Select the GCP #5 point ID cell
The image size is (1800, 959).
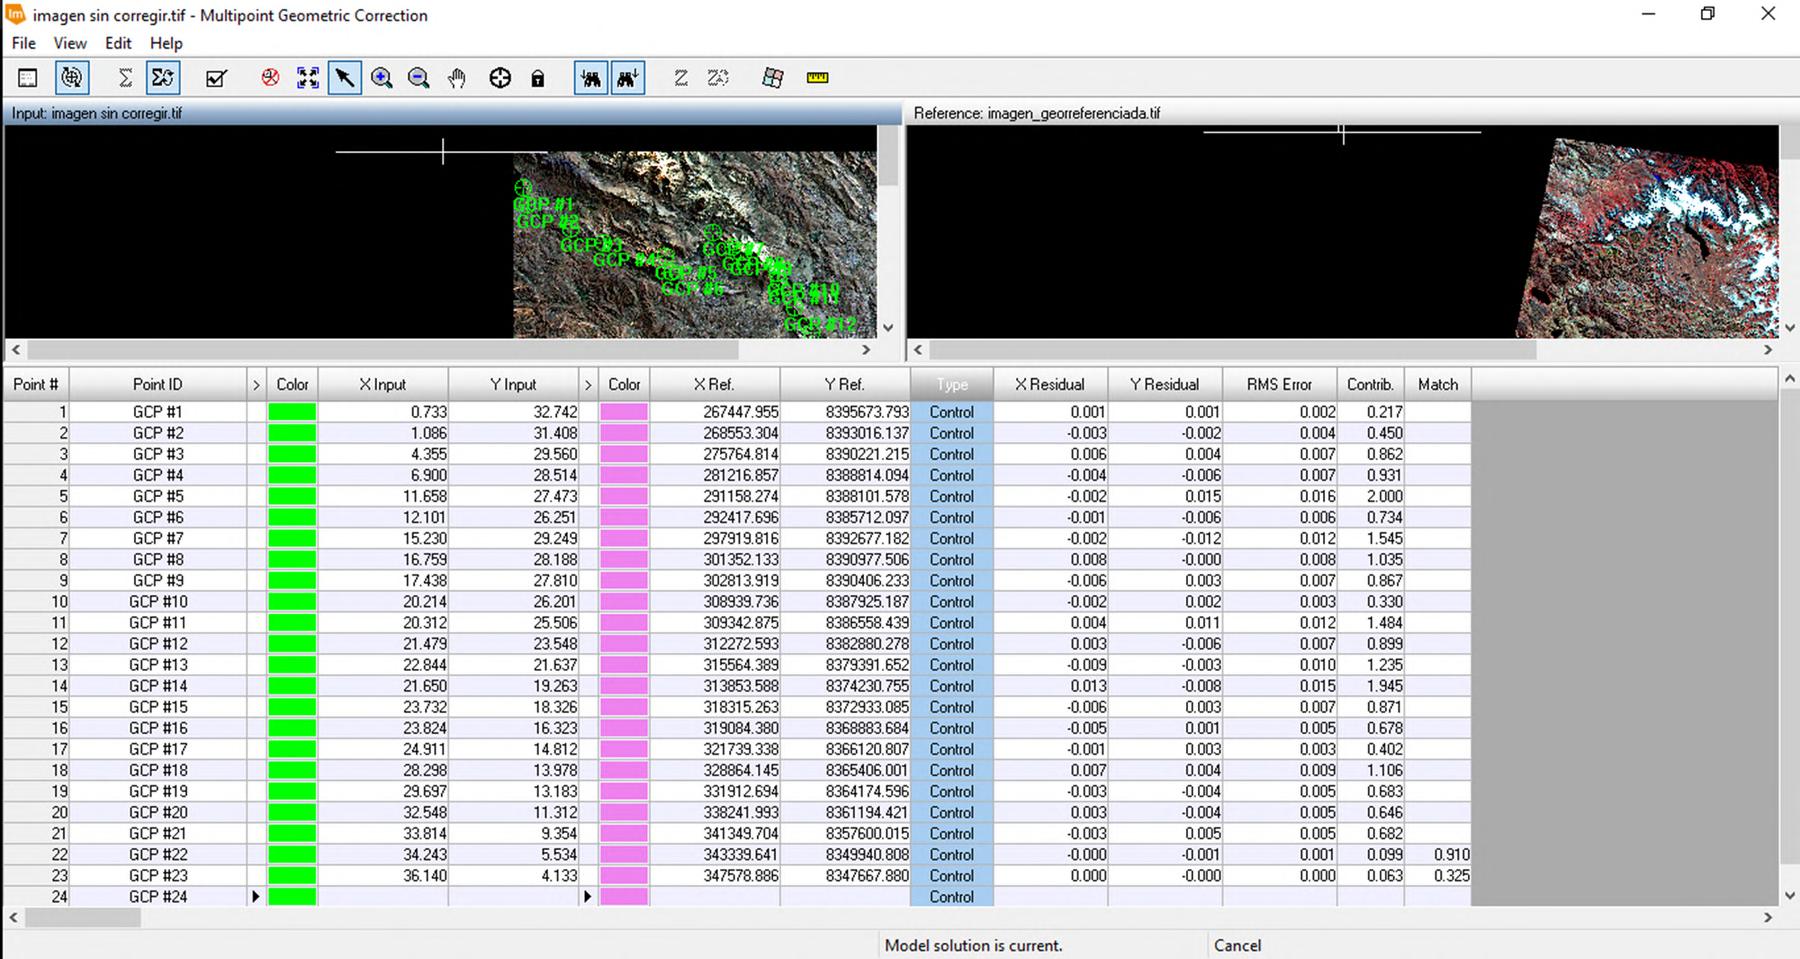(x=158, y=496)
